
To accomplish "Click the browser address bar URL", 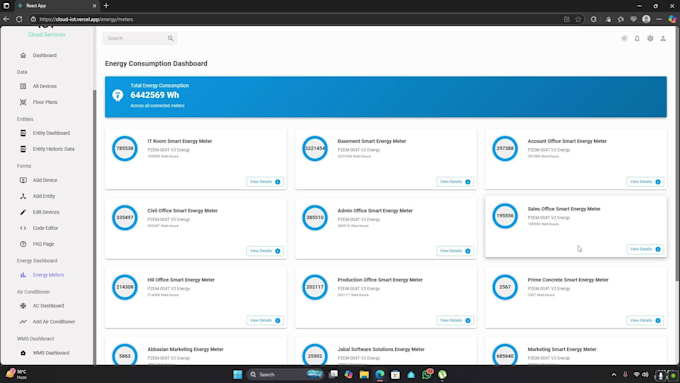I will [86, 19].
